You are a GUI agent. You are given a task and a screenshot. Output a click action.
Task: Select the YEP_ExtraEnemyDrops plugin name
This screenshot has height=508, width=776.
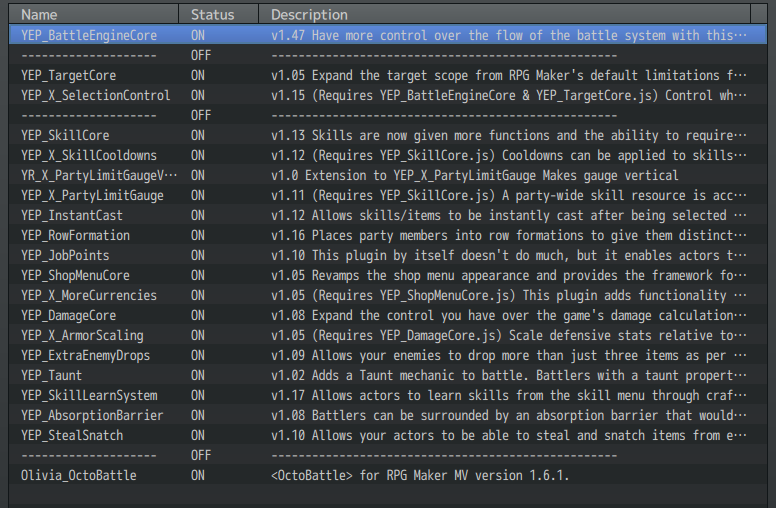[86, 356]
